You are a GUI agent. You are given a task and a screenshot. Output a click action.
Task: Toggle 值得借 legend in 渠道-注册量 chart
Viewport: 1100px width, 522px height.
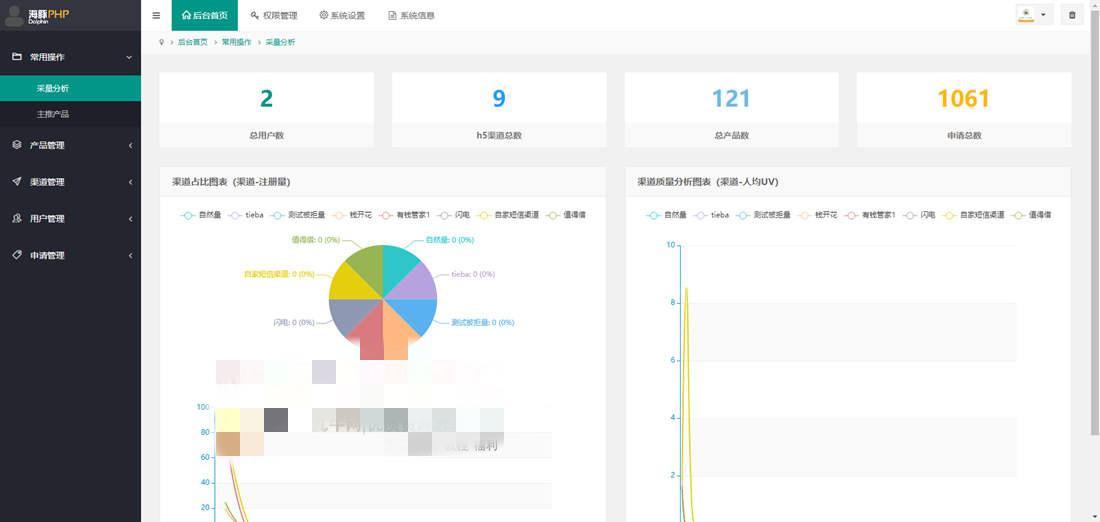click(565, 215)
